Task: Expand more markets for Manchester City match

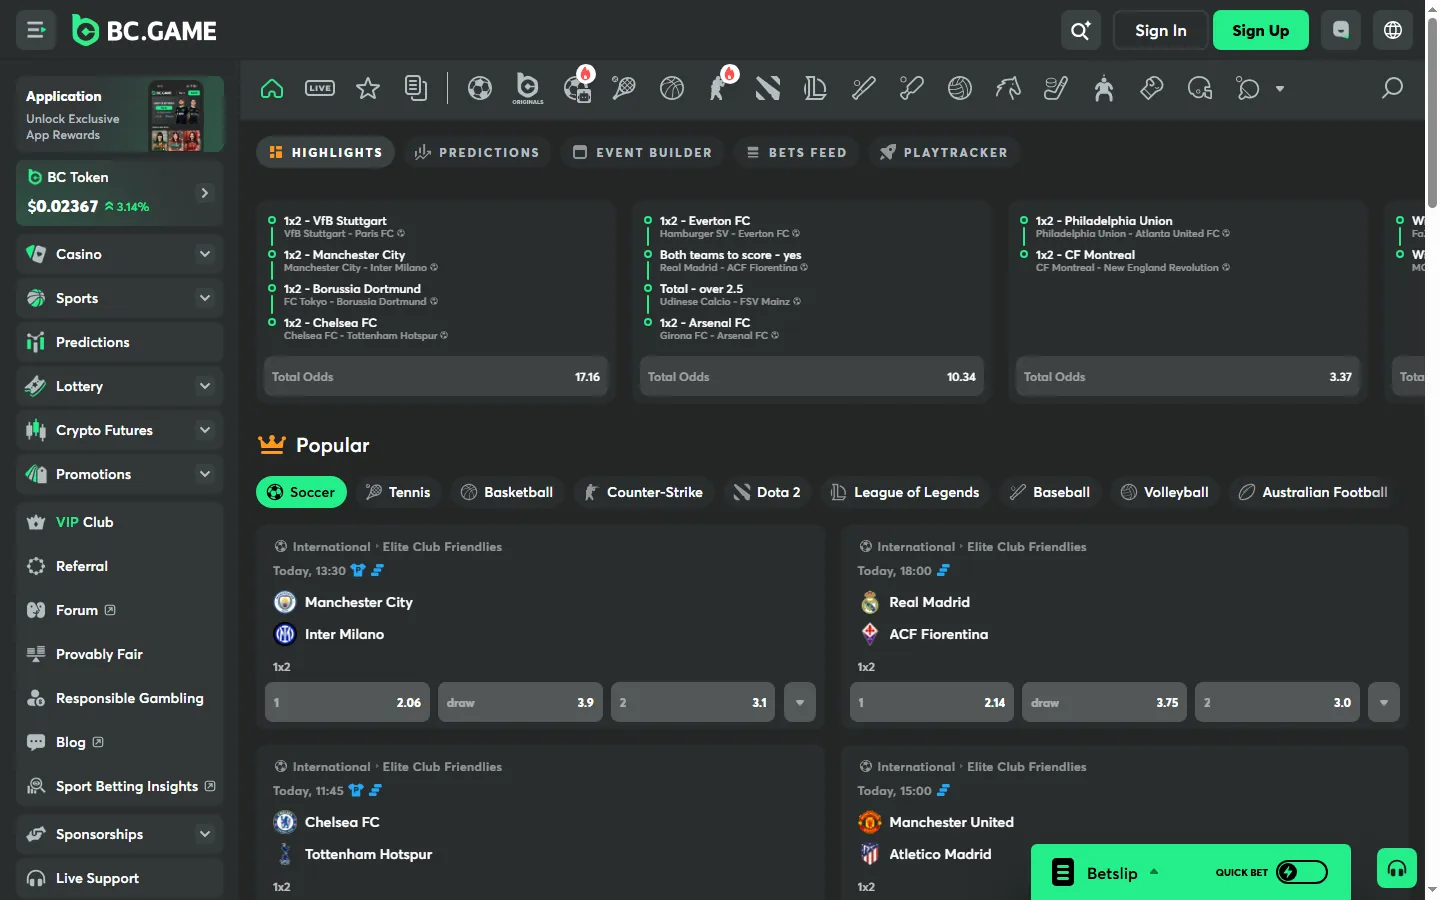Action: tap(800, 702)
